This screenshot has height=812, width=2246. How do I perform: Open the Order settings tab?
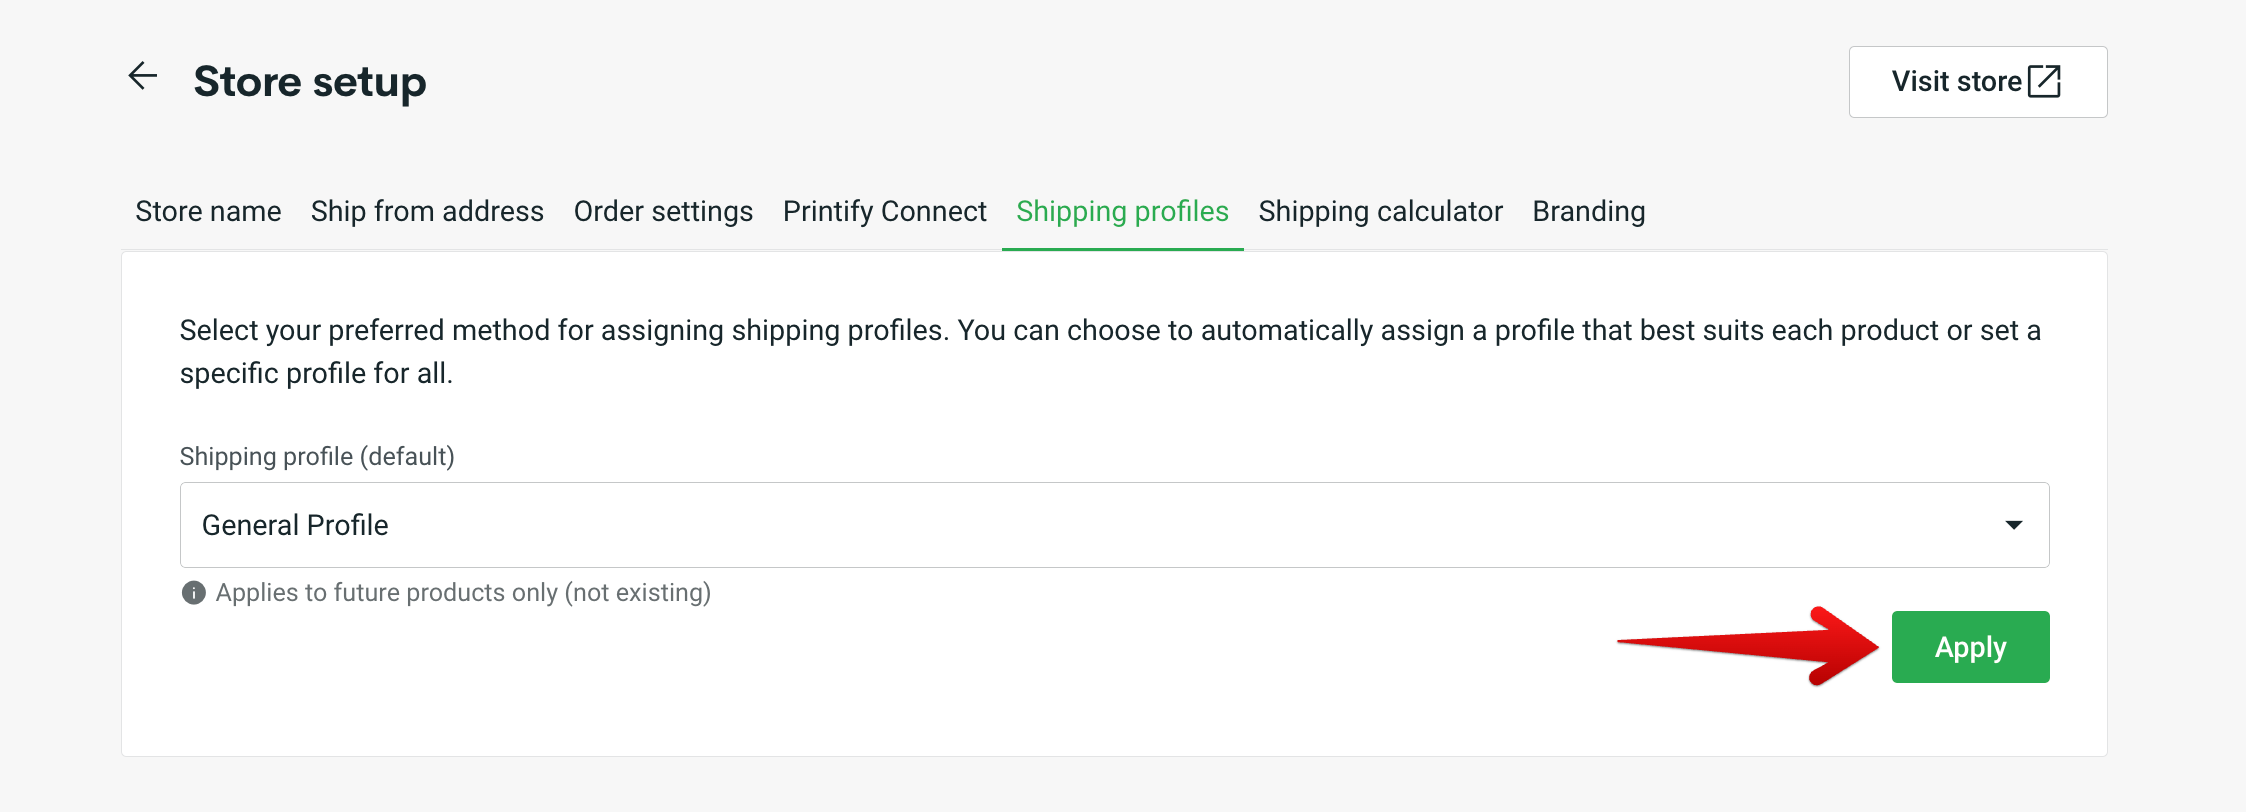click(x=663, y=211)
